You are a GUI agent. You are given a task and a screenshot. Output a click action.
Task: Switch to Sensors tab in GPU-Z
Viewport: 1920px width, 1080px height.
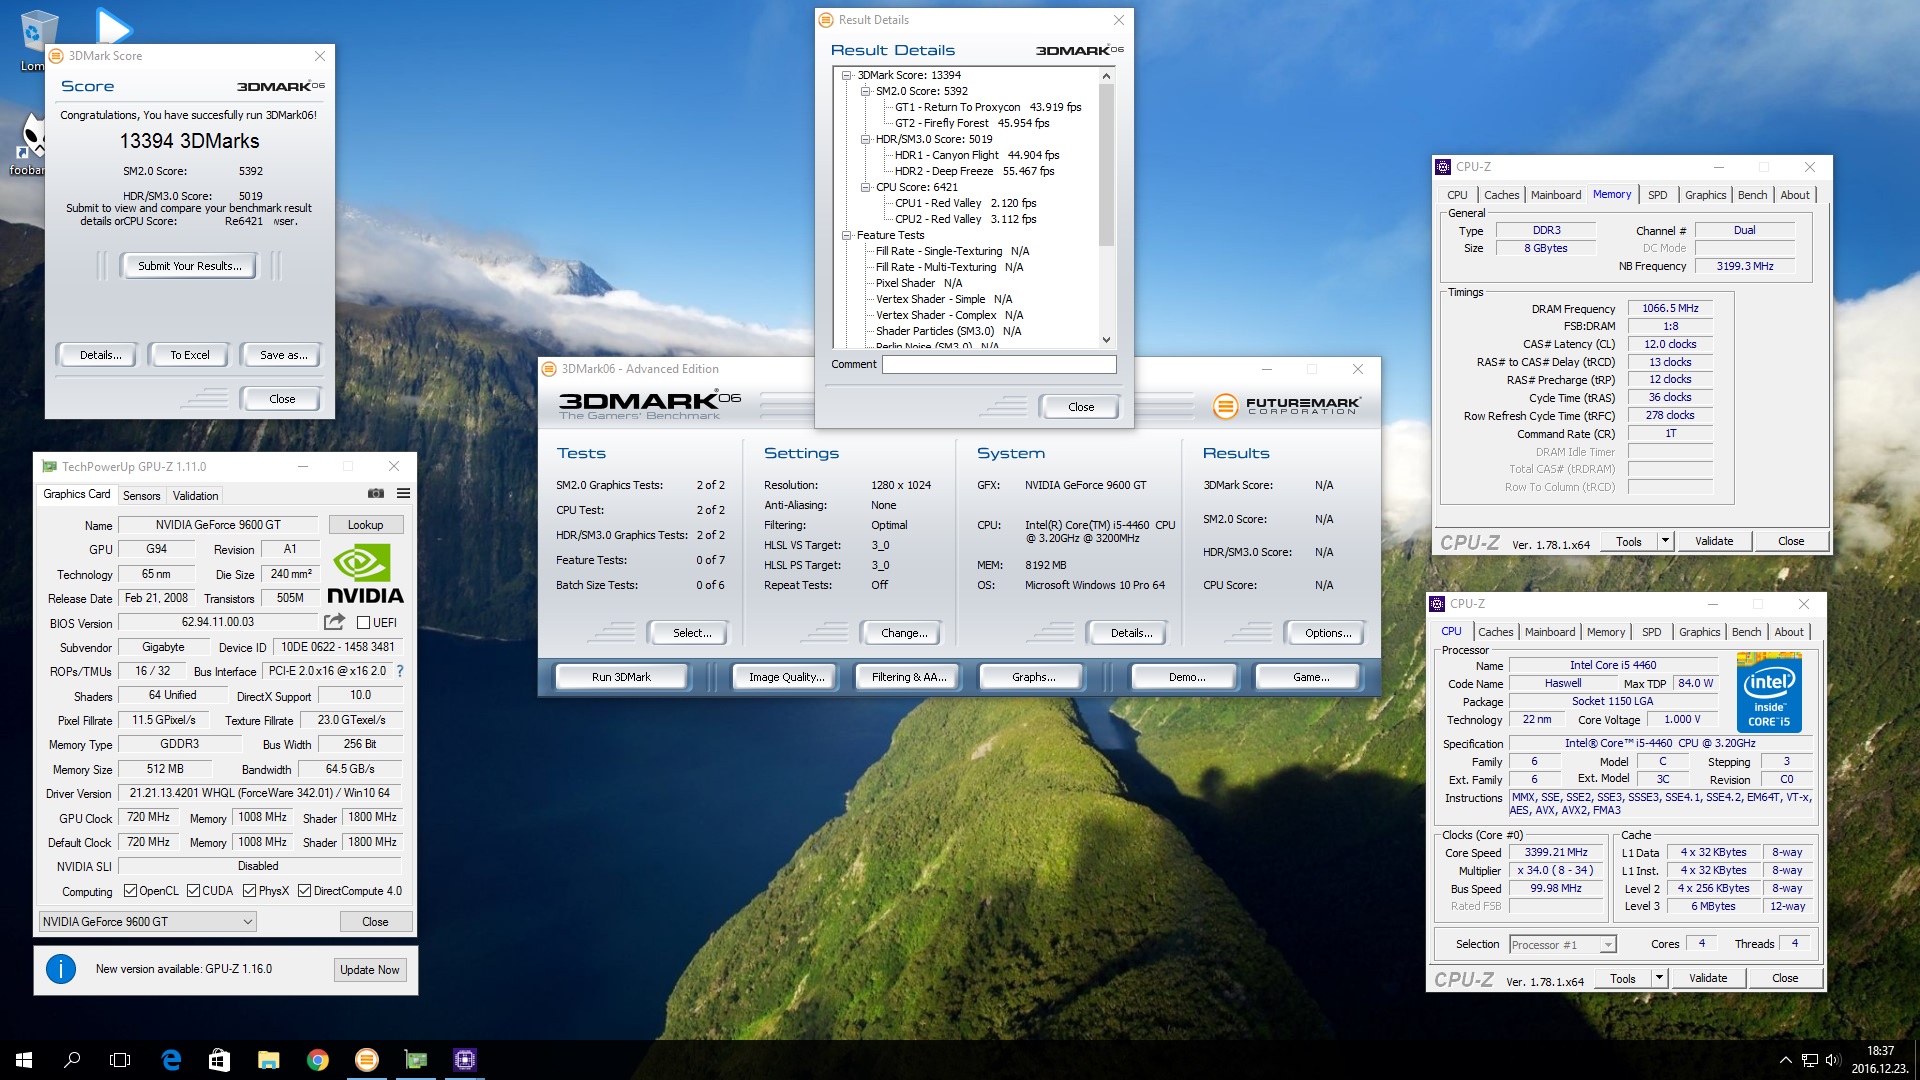[x=141, y=496]
